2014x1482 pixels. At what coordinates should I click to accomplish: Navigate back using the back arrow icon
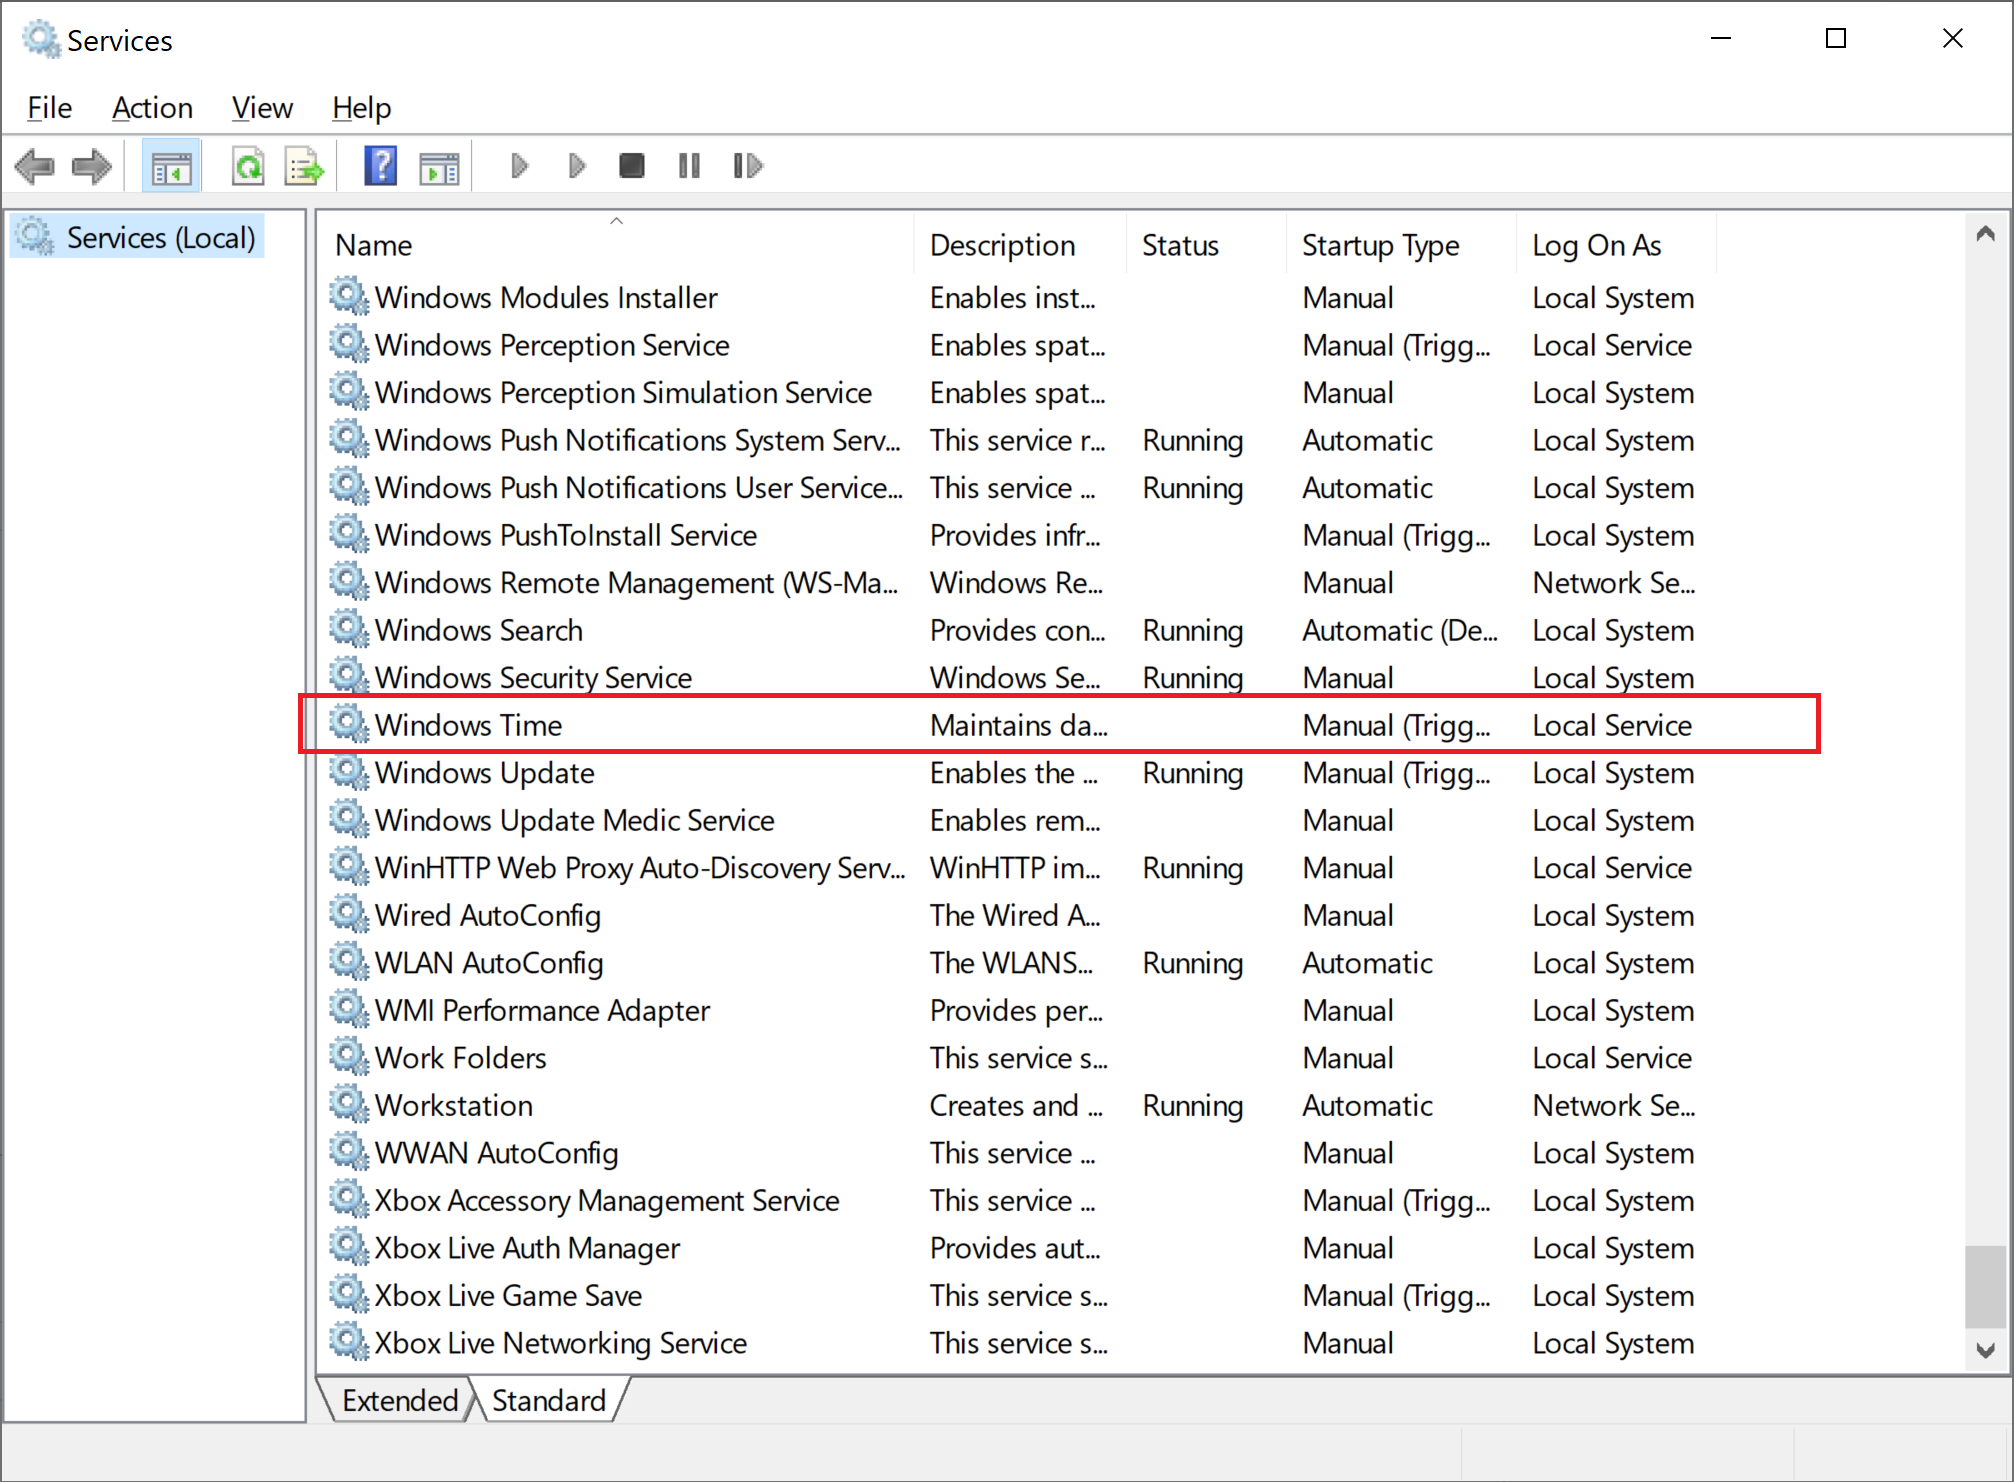35,165
